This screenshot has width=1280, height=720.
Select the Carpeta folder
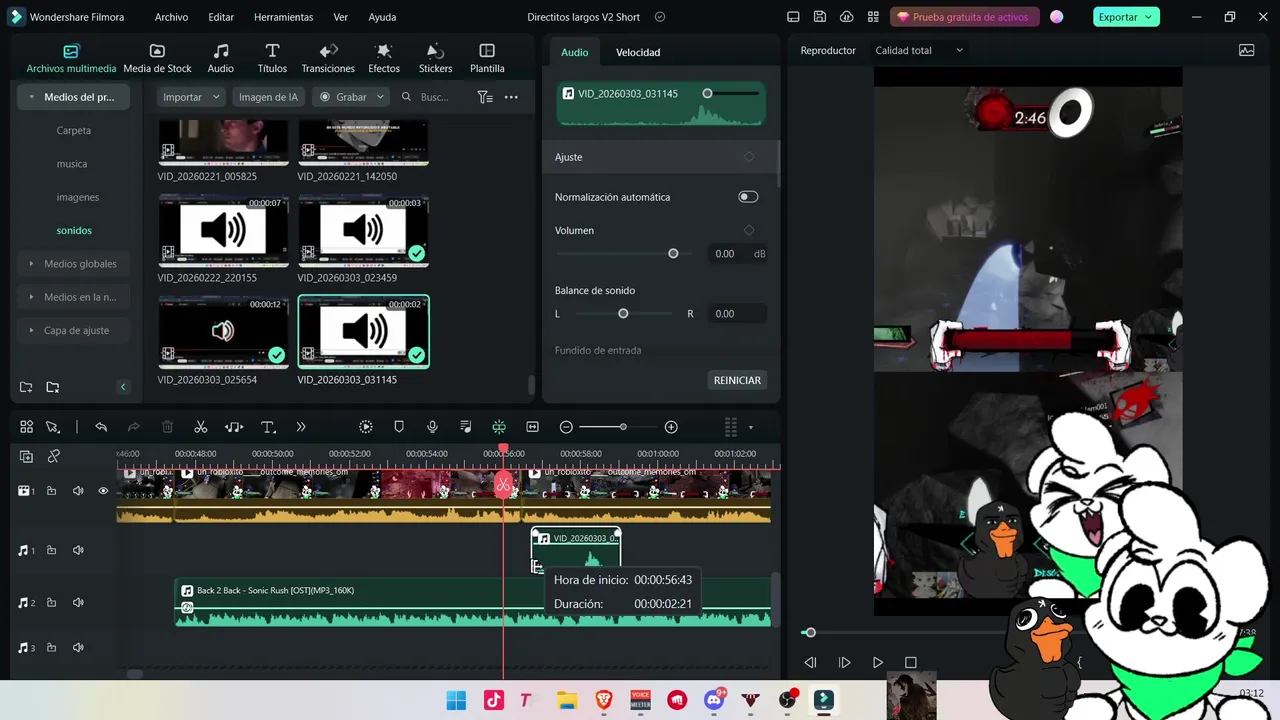[x=74, y=130]
